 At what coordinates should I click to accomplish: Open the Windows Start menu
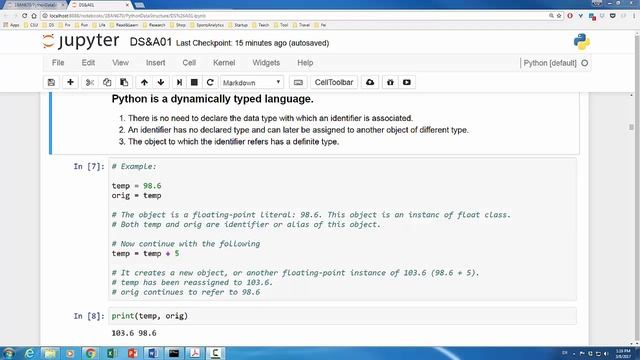(x=9, y=353)
